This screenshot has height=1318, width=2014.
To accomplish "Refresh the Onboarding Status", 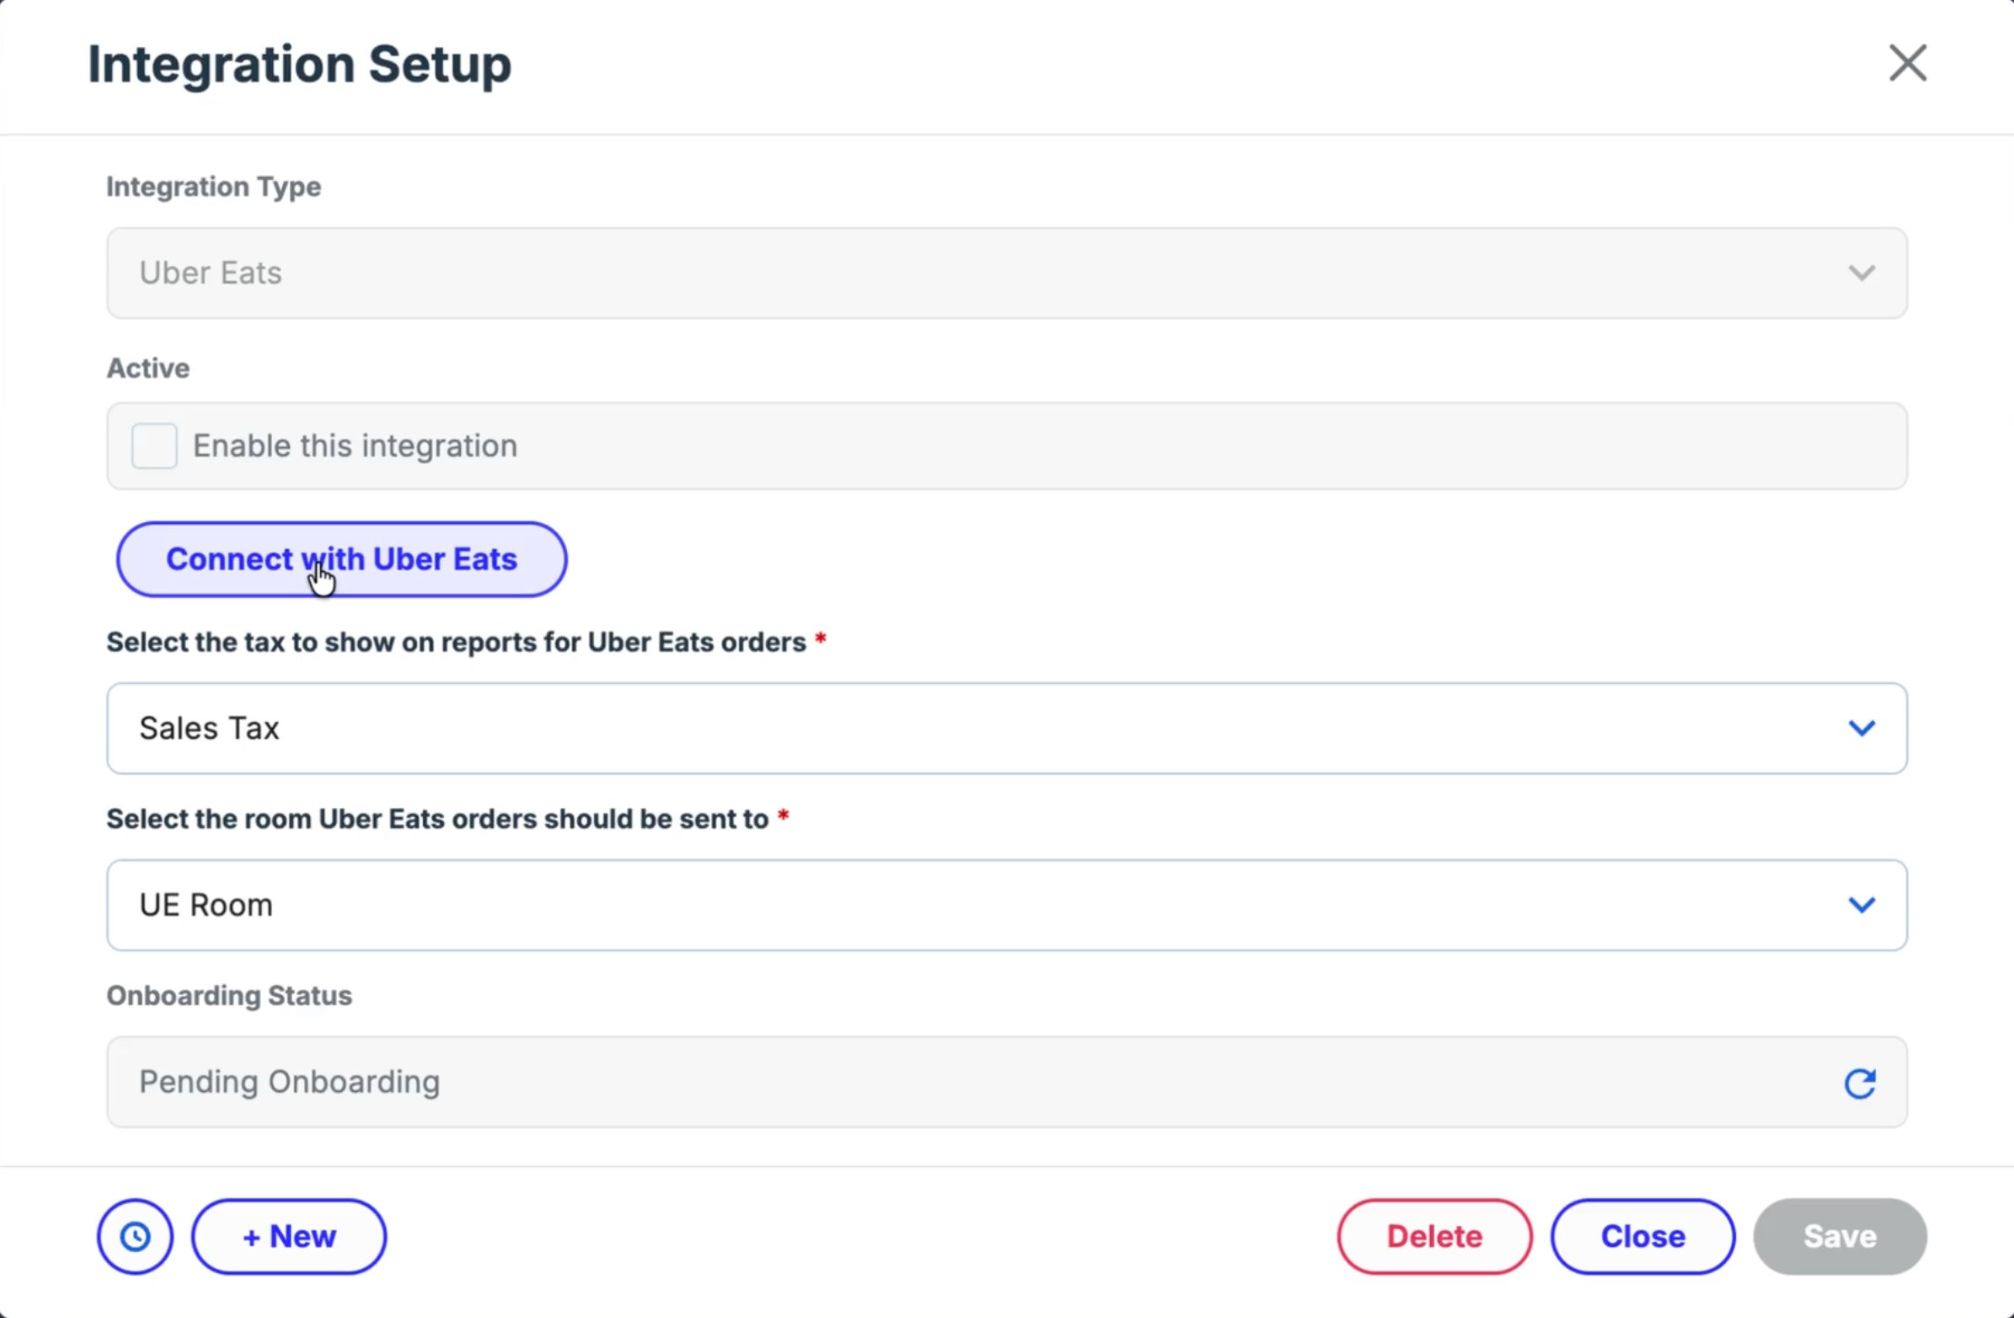I will [1859, 1083].
